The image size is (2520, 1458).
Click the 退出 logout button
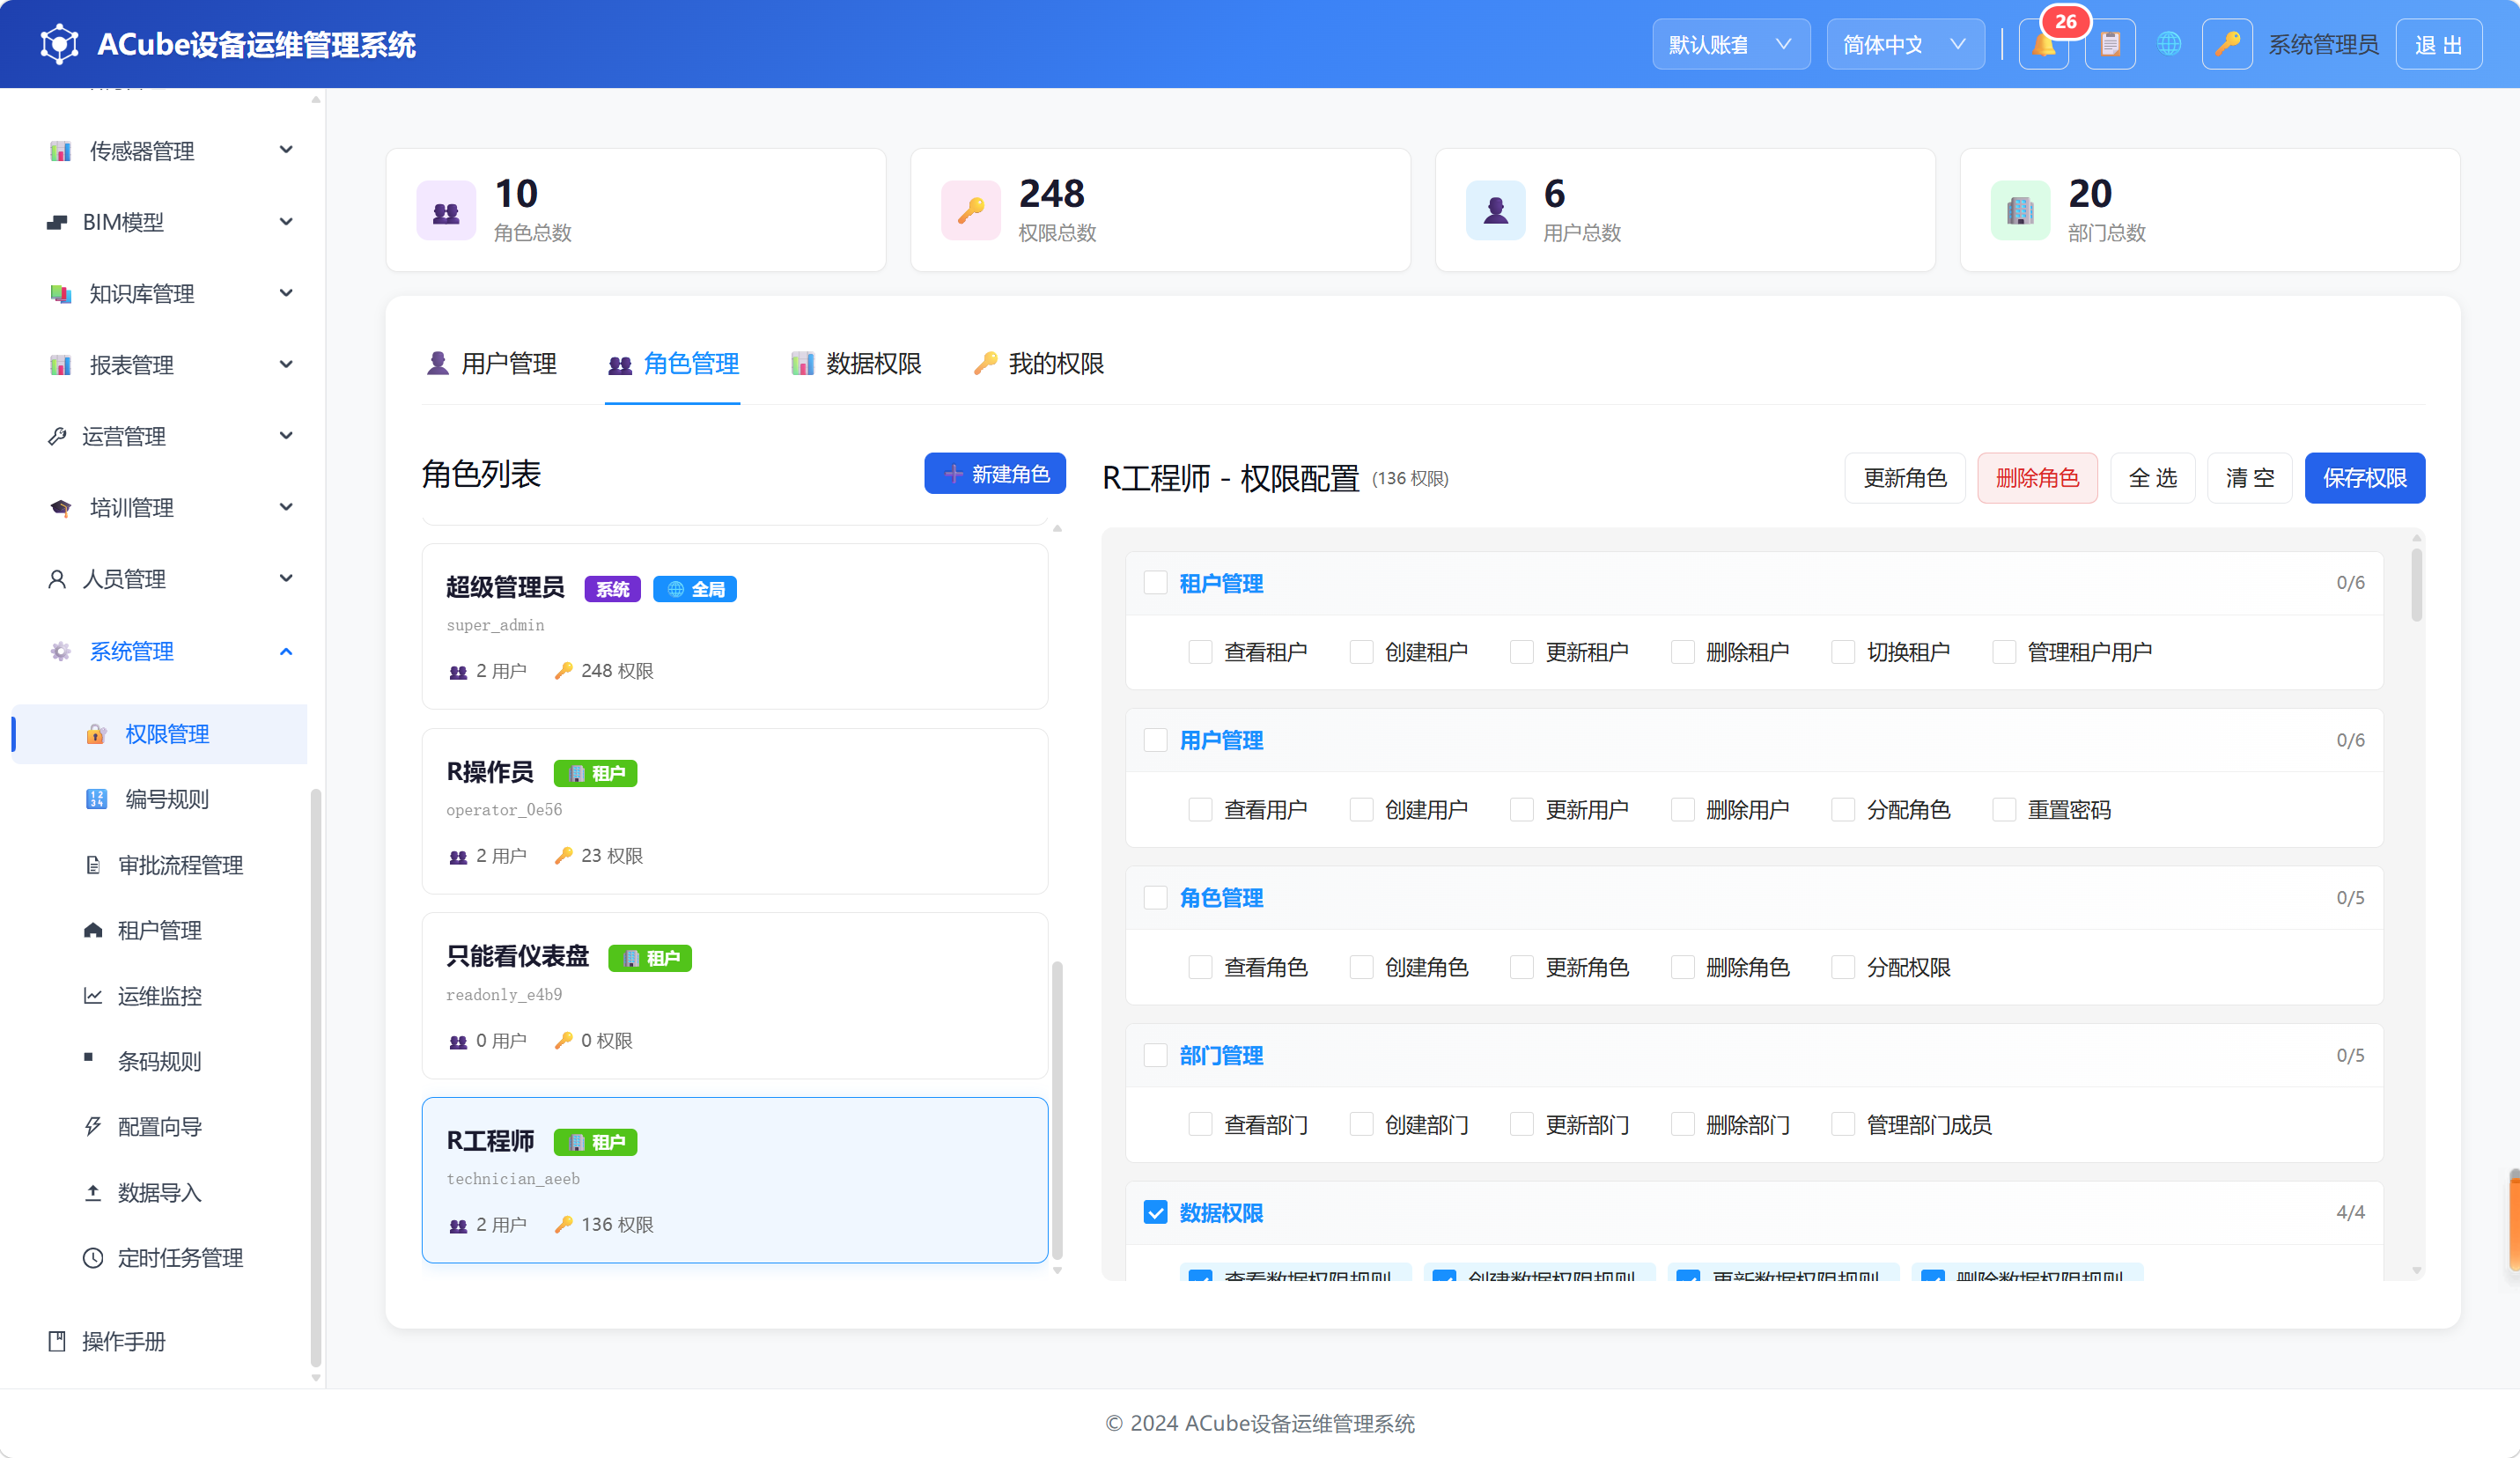click(2438, 45)
